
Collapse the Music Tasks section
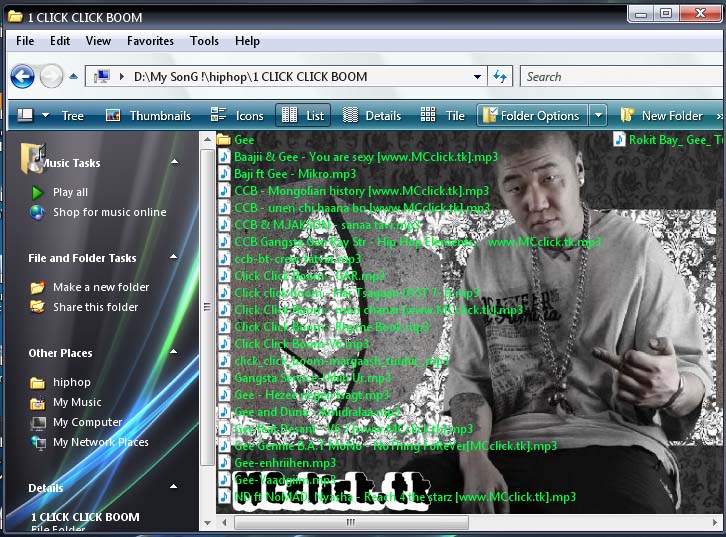[175, 162]
